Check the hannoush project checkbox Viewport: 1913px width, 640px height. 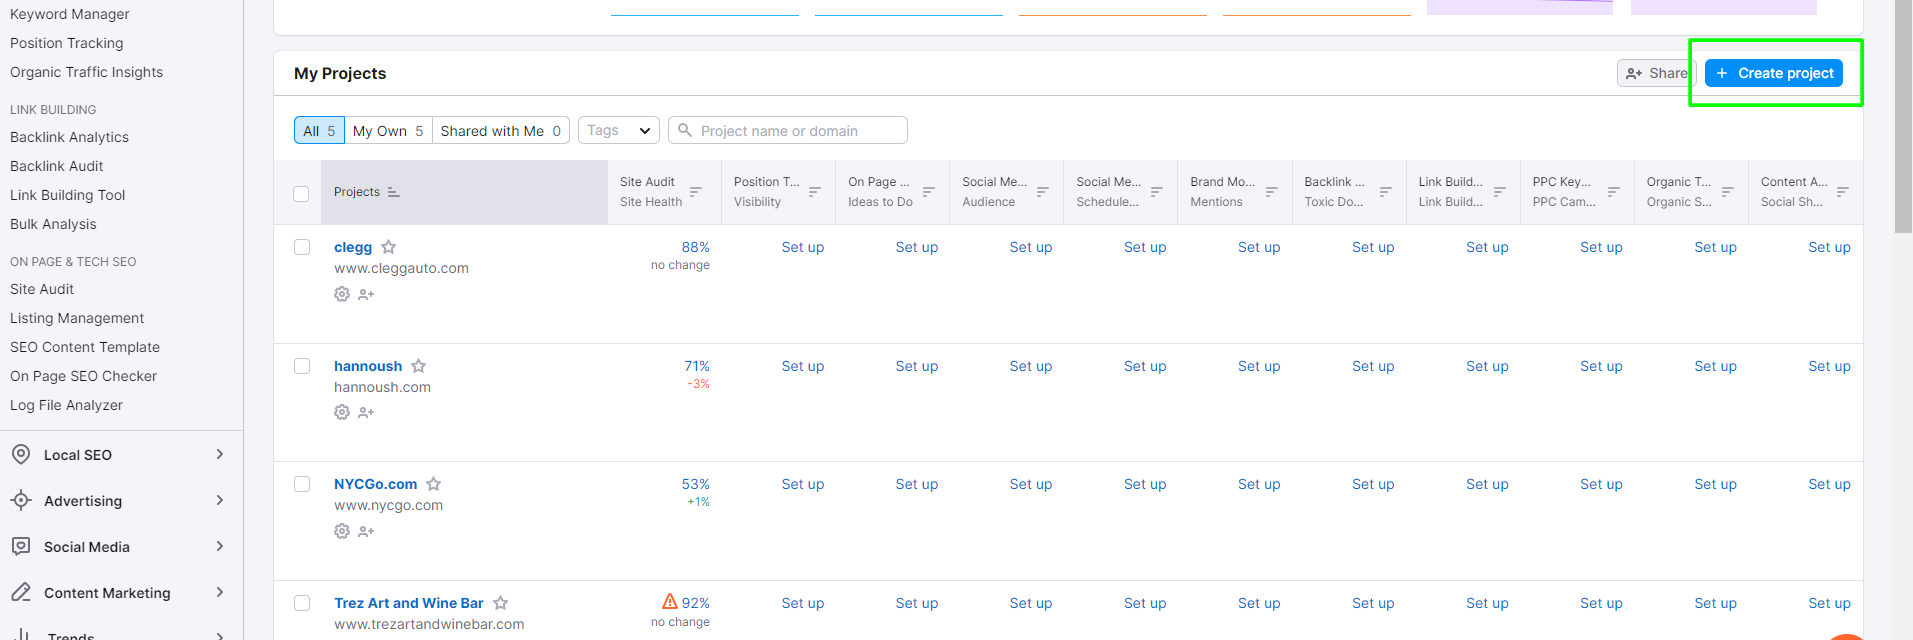tap(302, 366)
